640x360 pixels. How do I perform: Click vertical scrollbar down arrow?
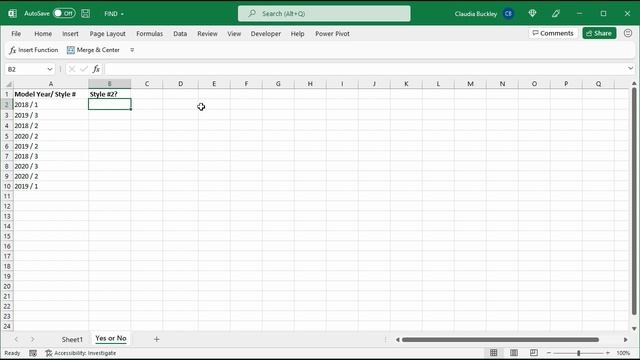pos(634,329)
